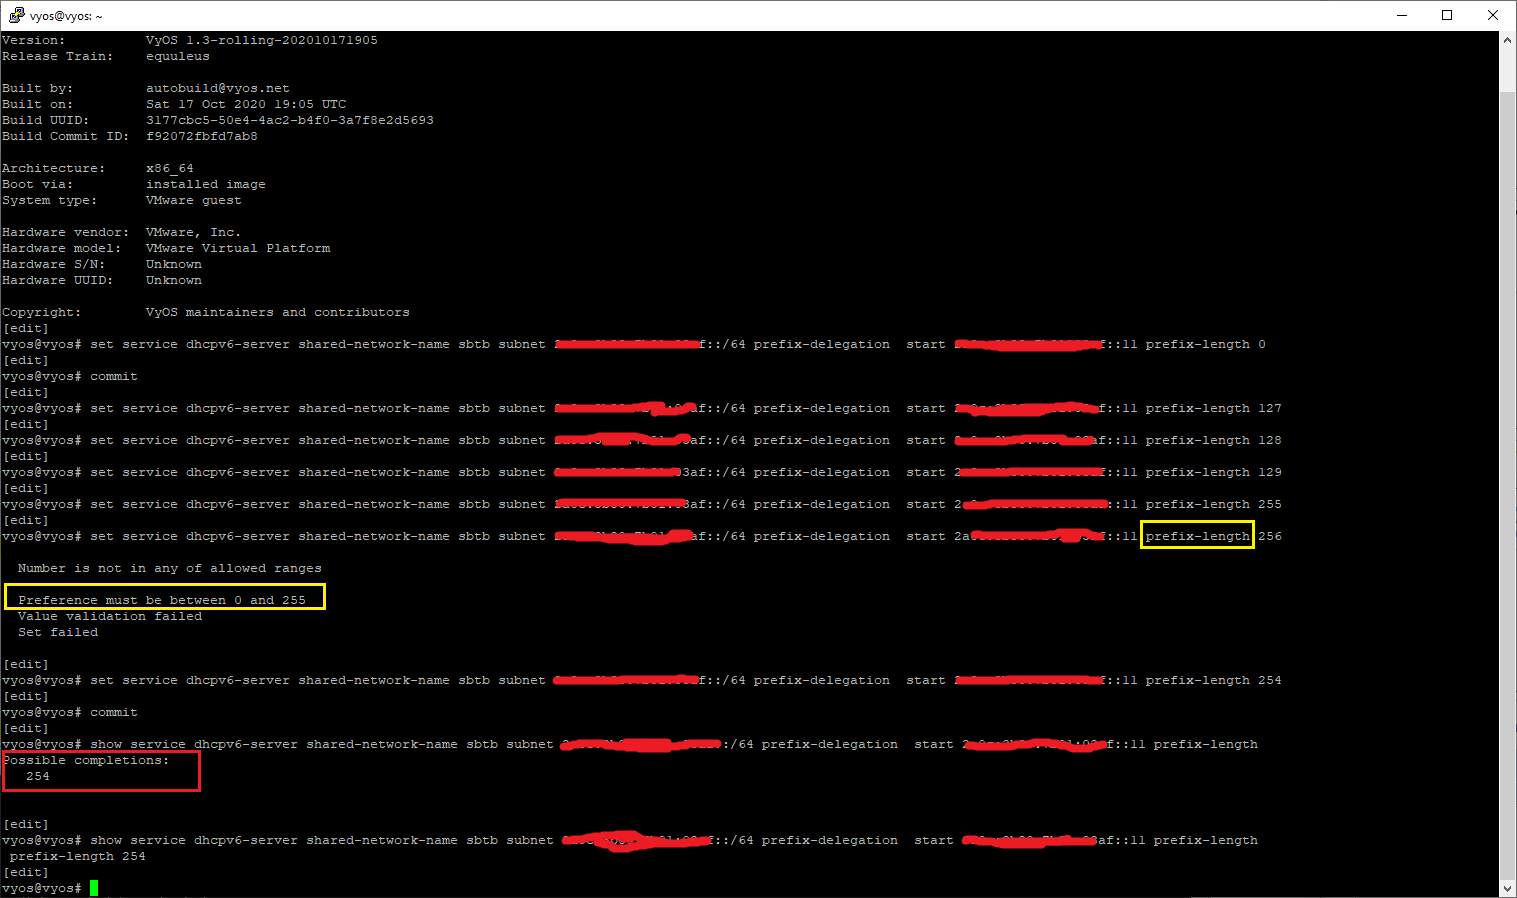The height and width of the screenshot is (898, 1517).
Task: Click the autobuild@vyos.net address
Action: [x=218, y=88]
